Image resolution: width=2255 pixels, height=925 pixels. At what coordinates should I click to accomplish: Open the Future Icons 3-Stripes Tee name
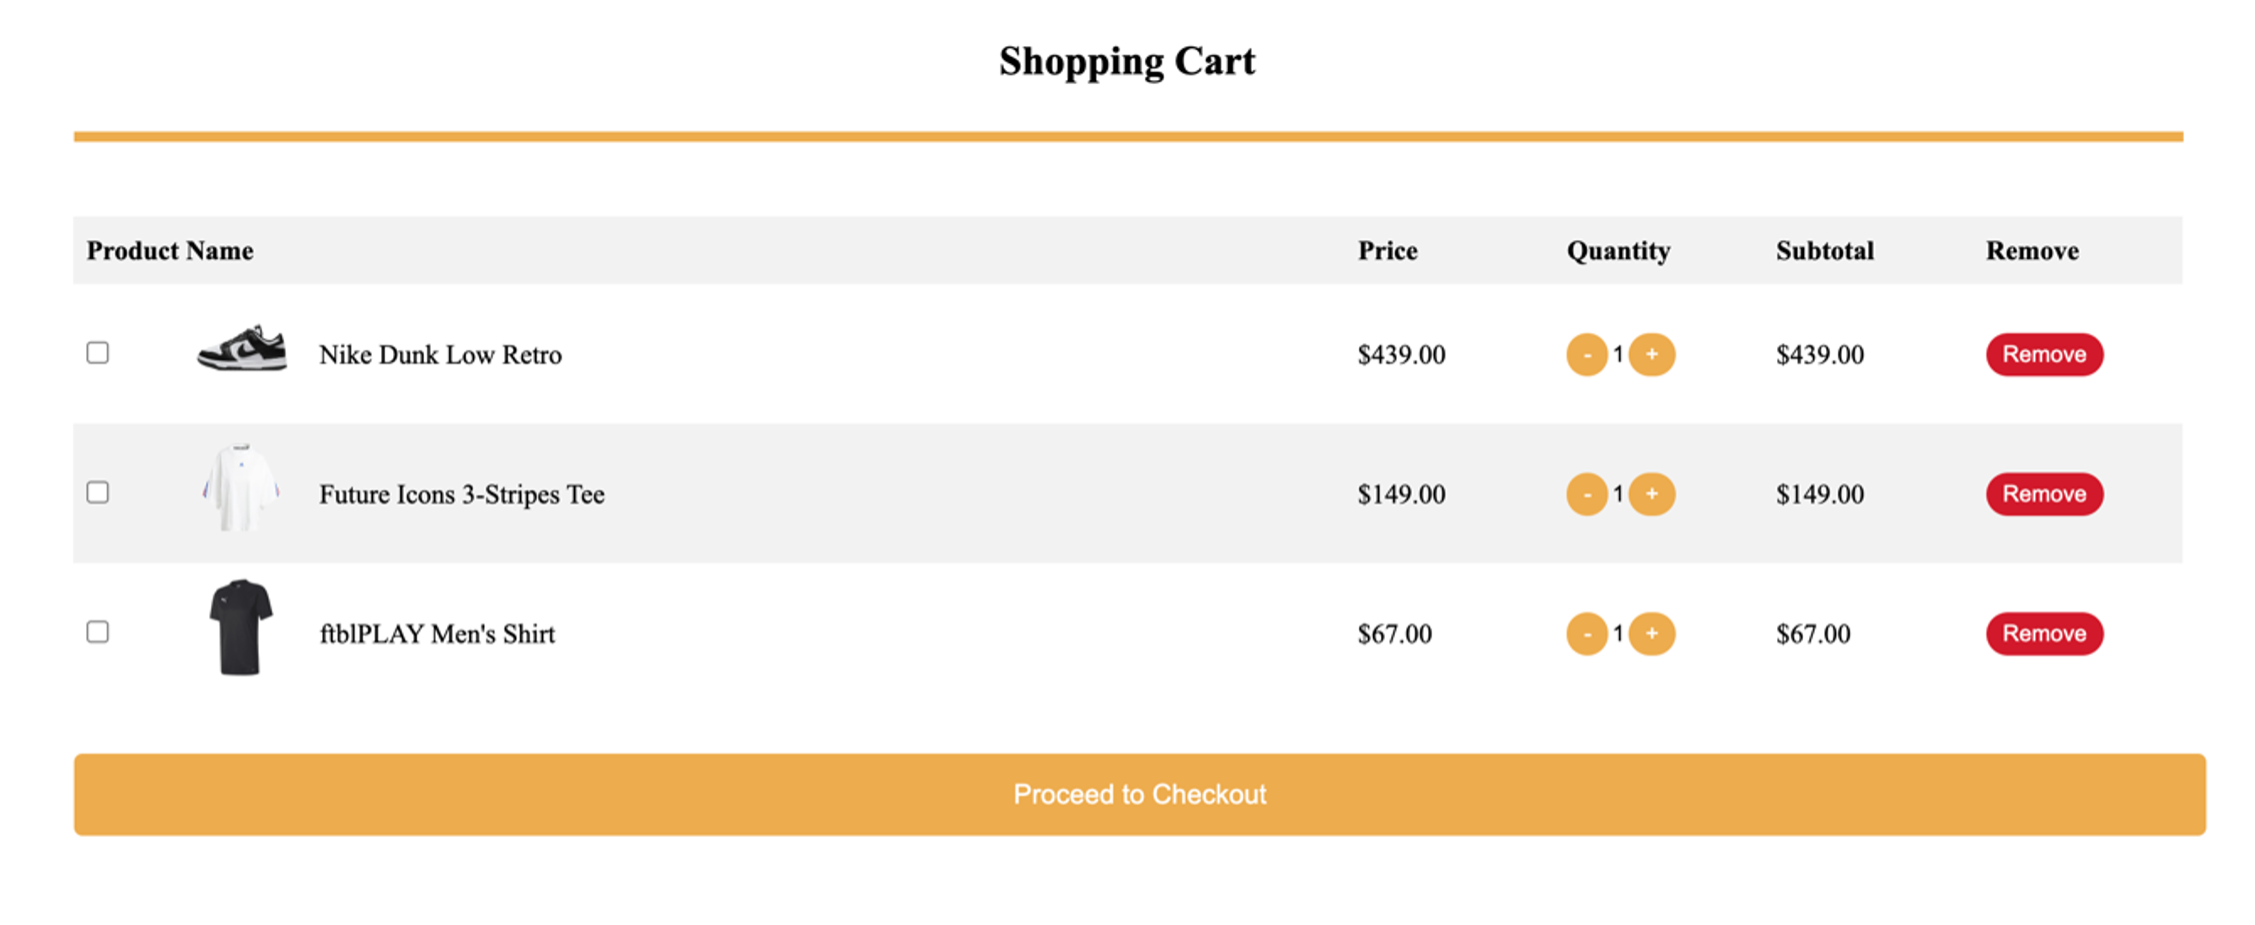[462, 494]
